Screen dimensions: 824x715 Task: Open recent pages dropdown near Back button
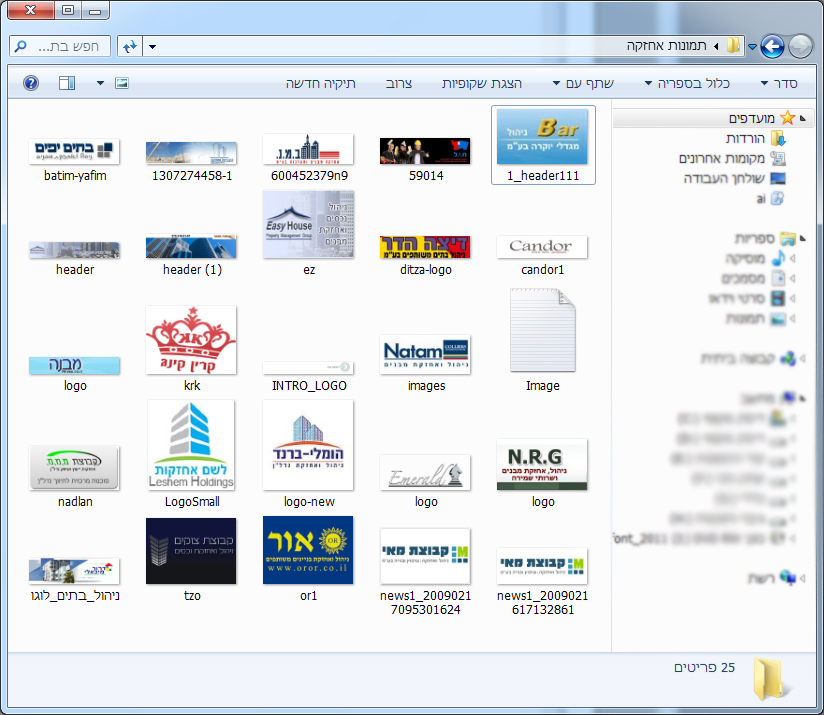(x=752, y=47)
